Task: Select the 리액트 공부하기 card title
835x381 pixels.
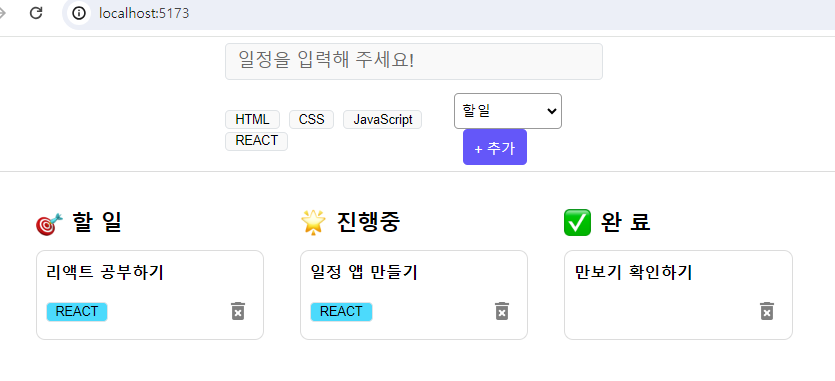Action: point(105,272)
